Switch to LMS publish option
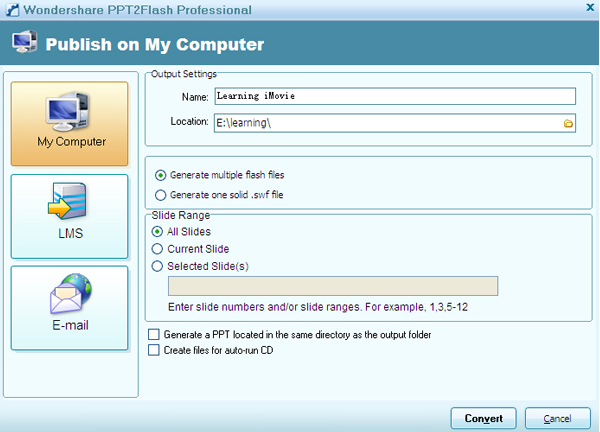Viewport: 600px width, 432px height. (69, 217)
